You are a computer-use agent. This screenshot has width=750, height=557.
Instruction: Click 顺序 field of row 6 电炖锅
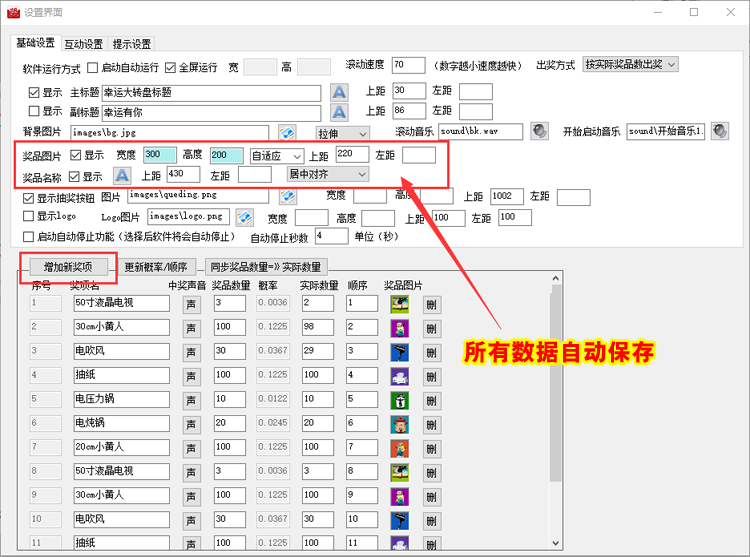click(x=362, y=424)
